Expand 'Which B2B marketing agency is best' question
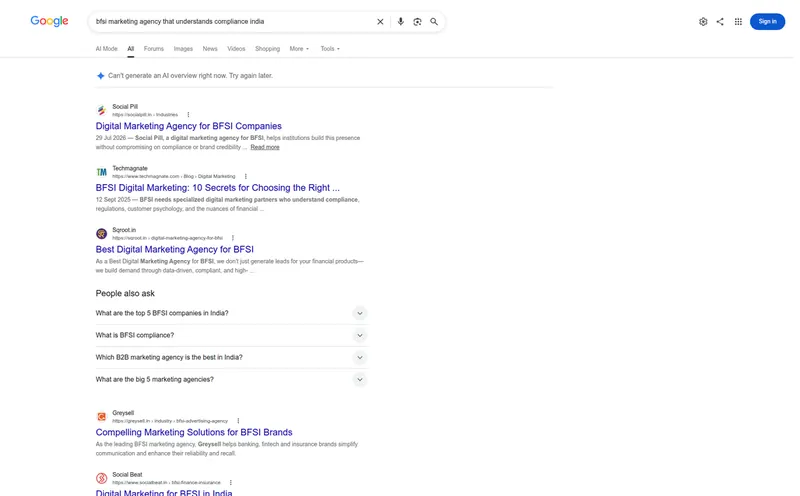Screen dimensions: 800x496 (x=360, y=357)
